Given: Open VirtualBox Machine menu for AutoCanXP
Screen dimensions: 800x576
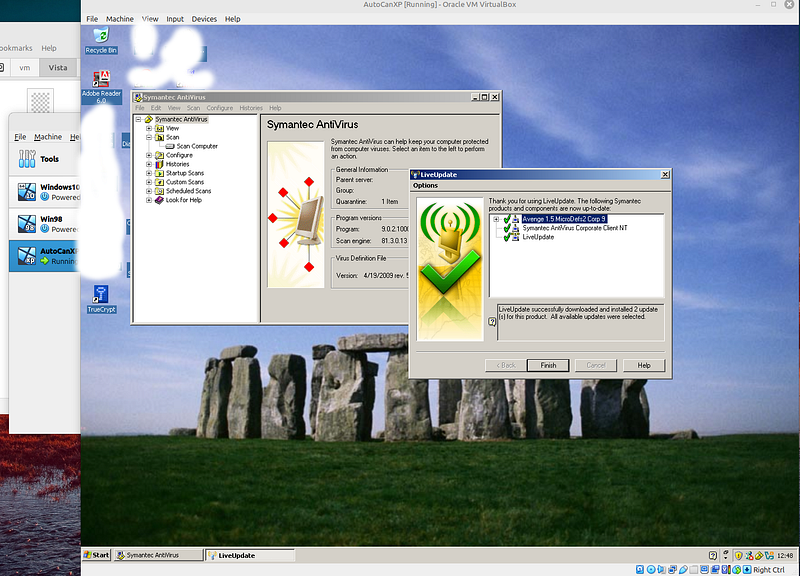Looking at the screenshot, I should pyautogui.click(x=120, y=19).
